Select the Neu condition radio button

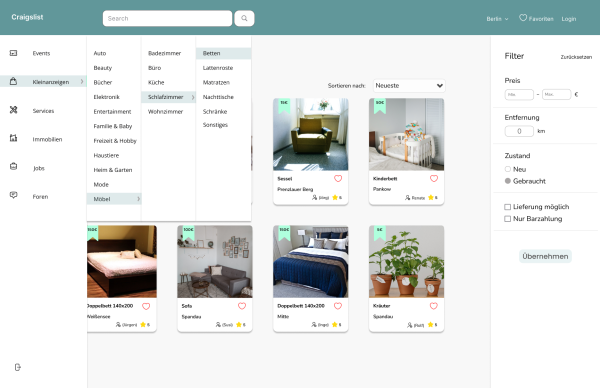click(508, 169)
